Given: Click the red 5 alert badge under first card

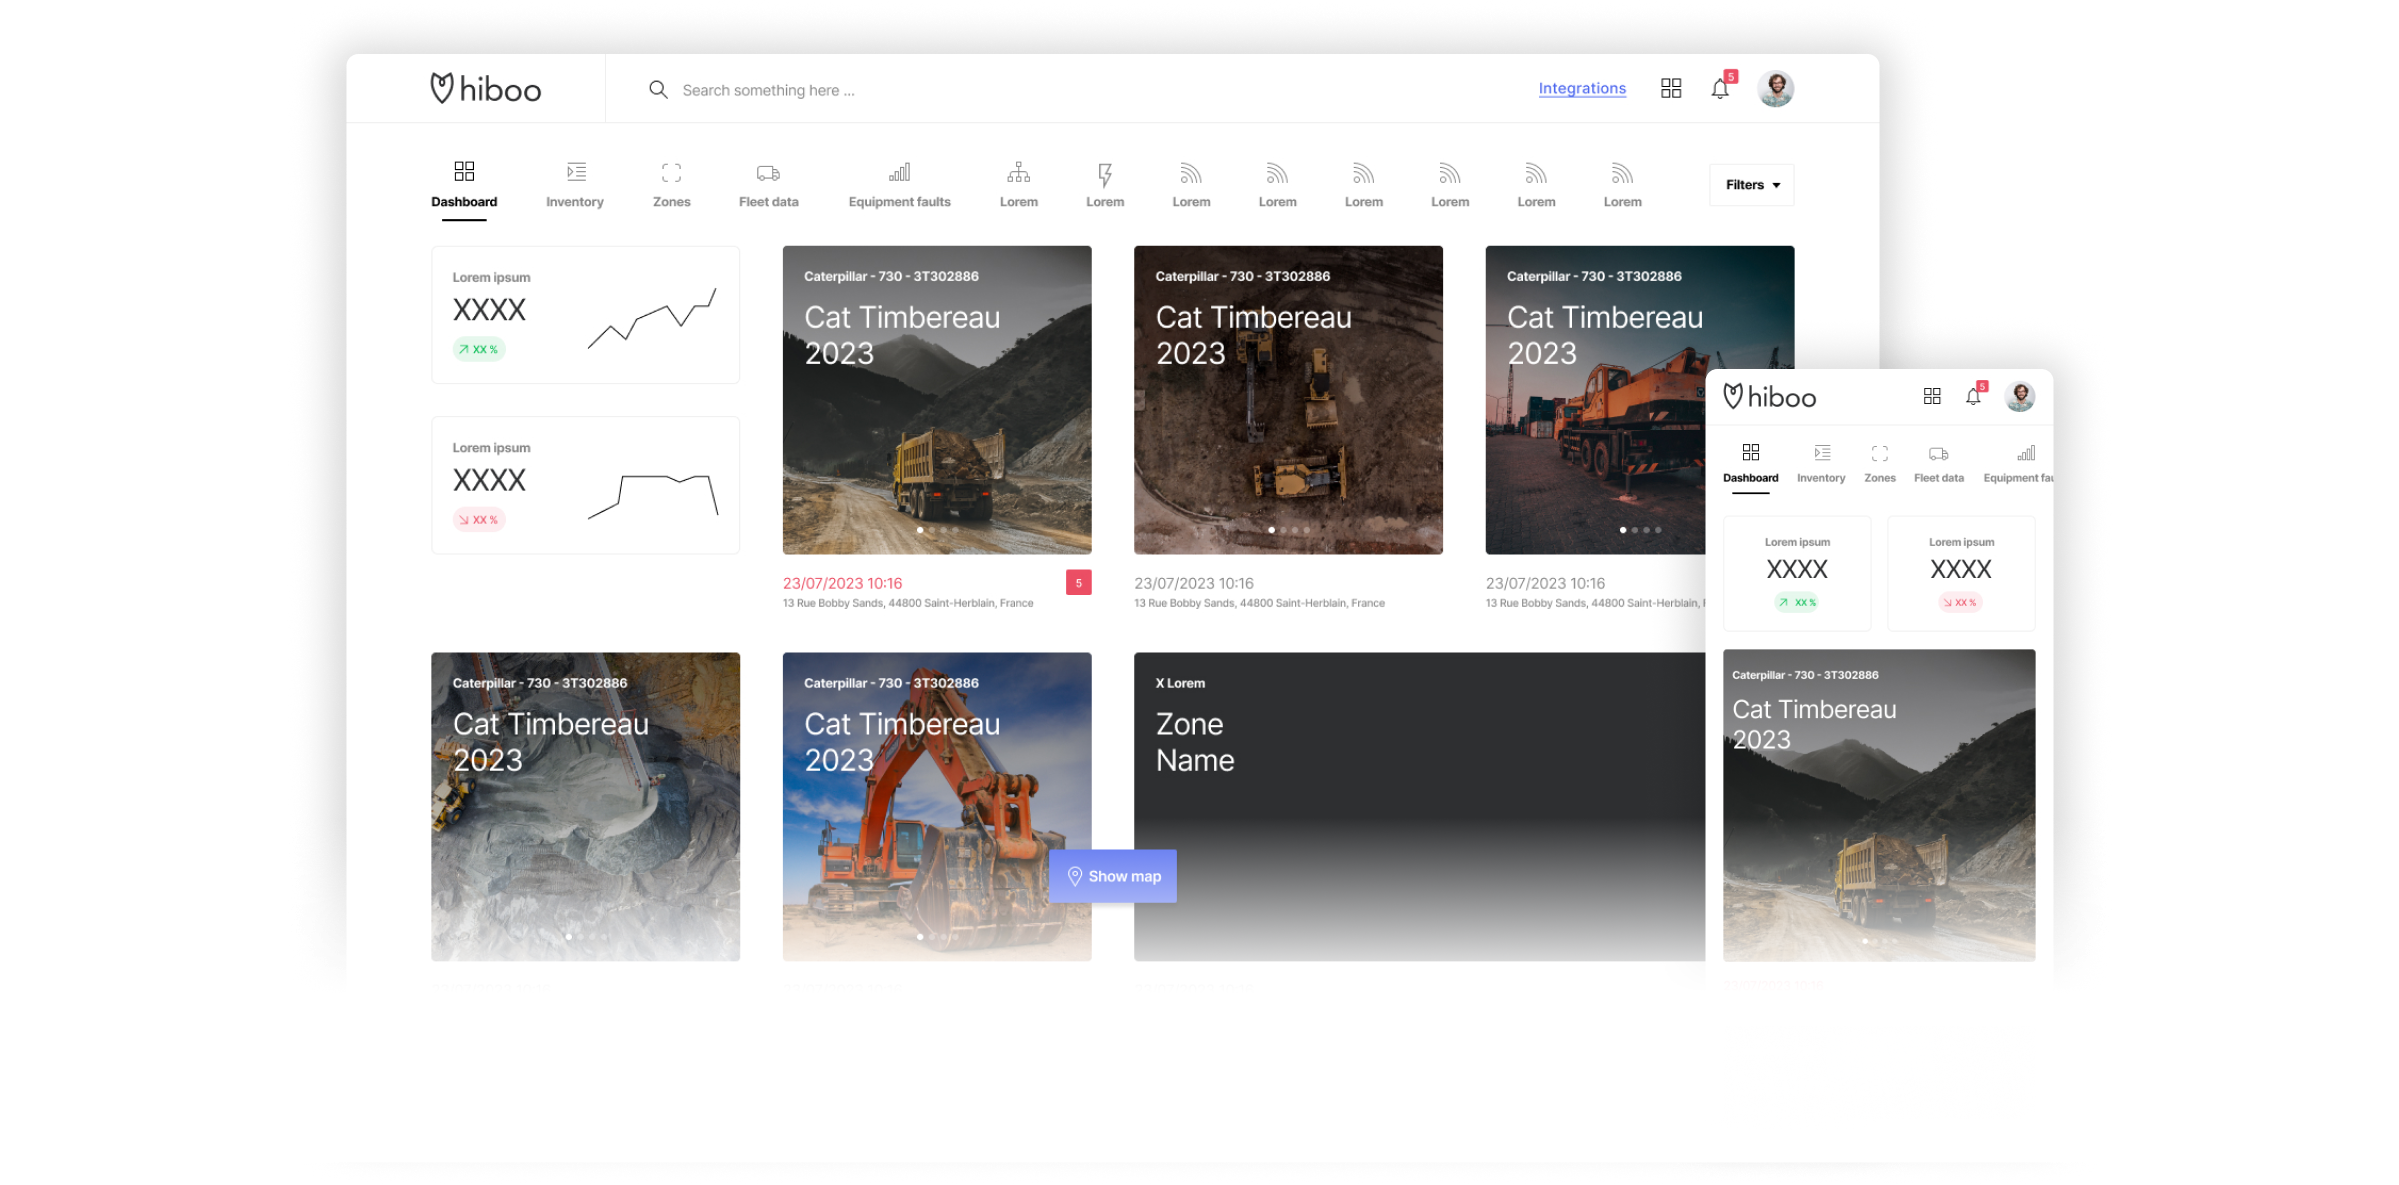Looking at the screenshot, I should 1078,583.
